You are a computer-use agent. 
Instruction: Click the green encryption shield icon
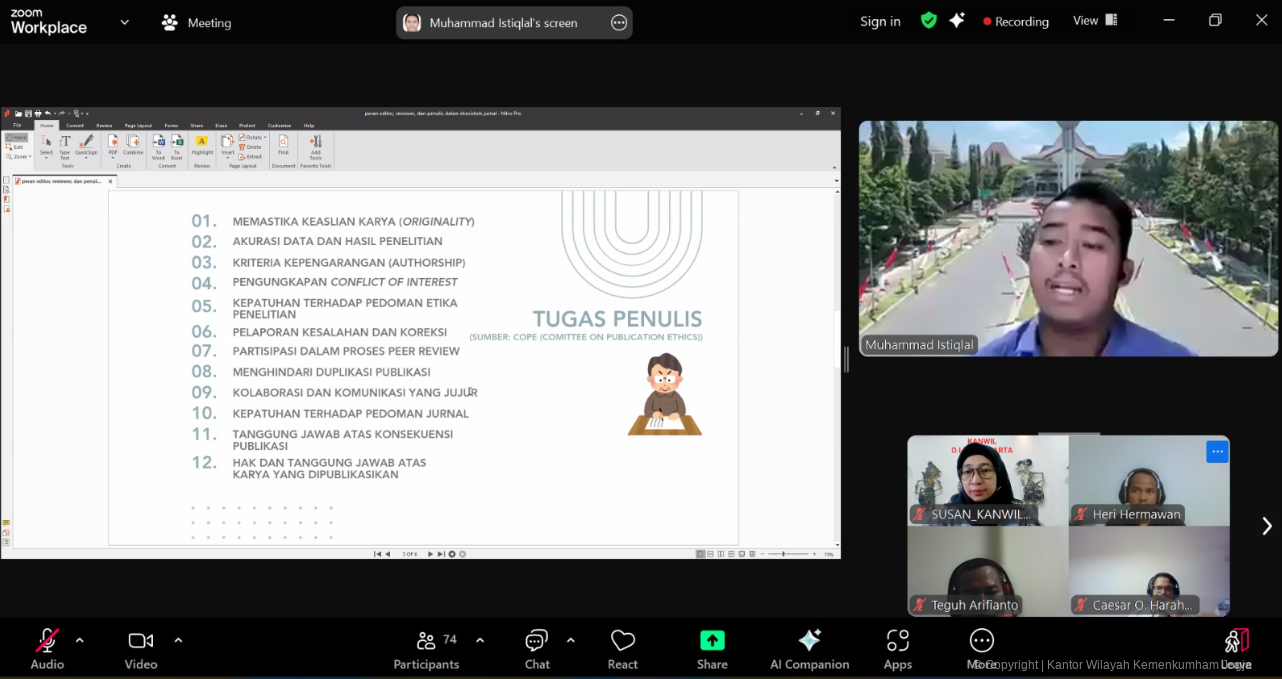click(929, 21)
